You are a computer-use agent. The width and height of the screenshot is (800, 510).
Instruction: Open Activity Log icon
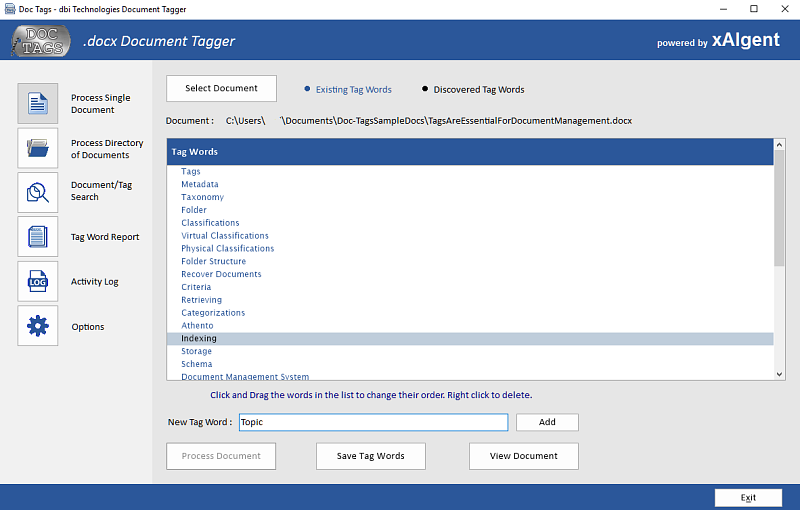[x=38, y=282]
